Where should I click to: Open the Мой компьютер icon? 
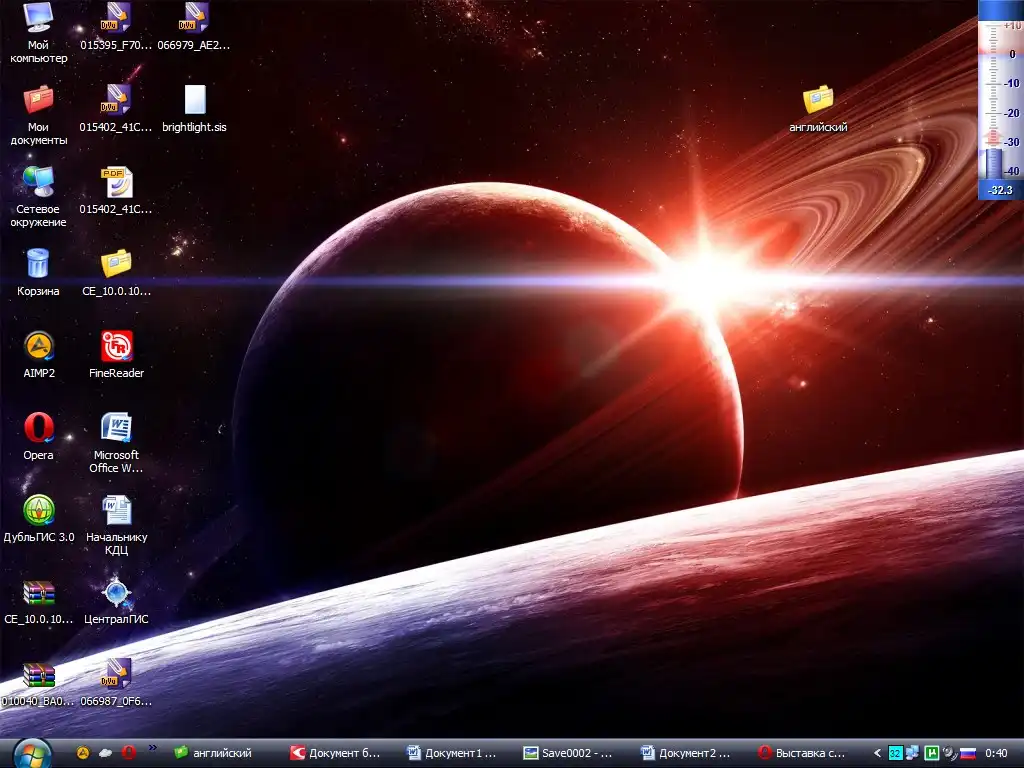pos(38,18)
